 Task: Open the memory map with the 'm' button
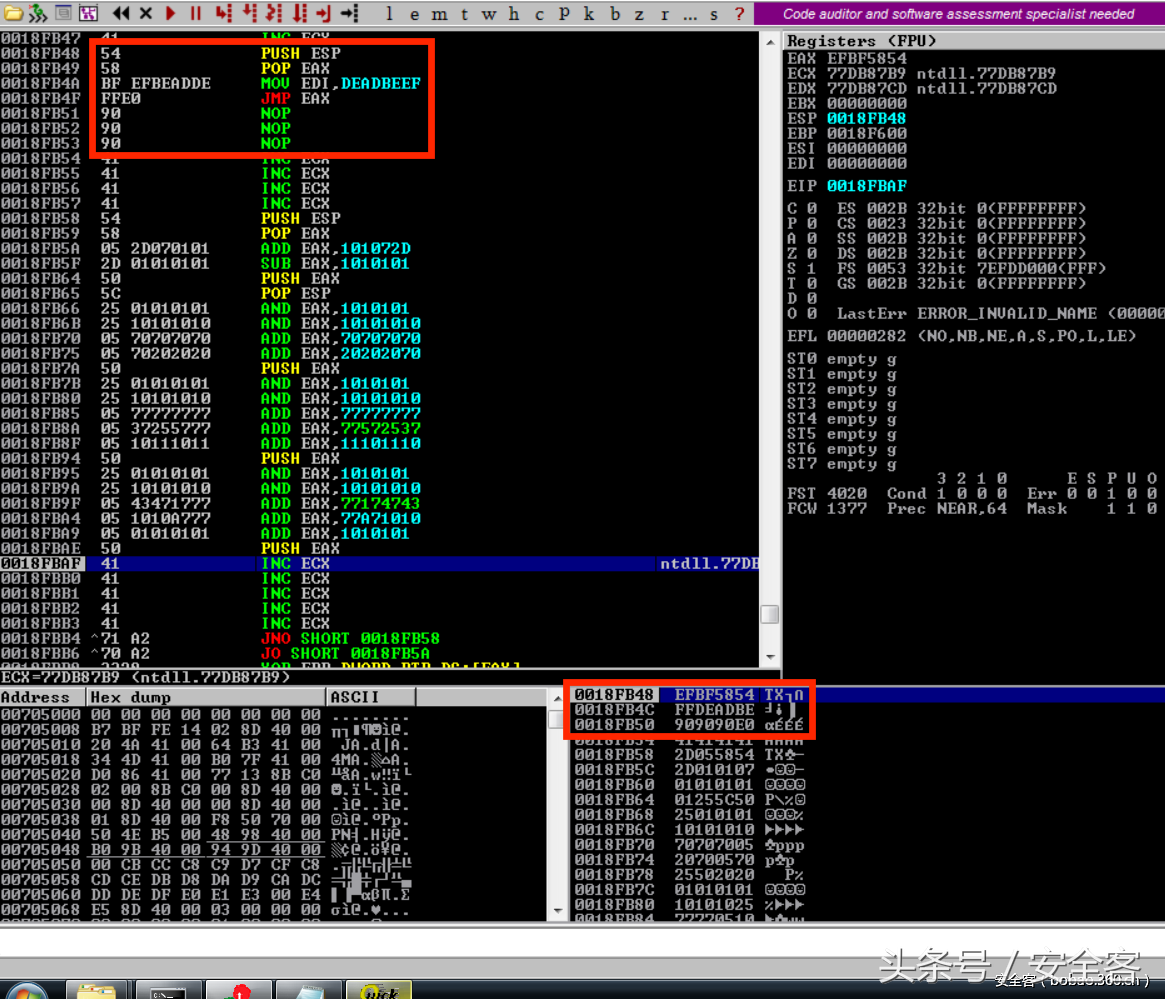click(440, 13)
